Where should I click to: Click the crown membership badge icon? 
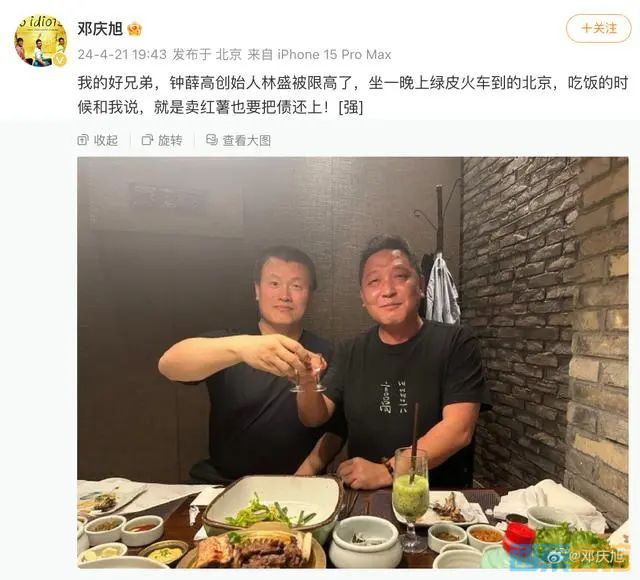[x=135, y=29]
